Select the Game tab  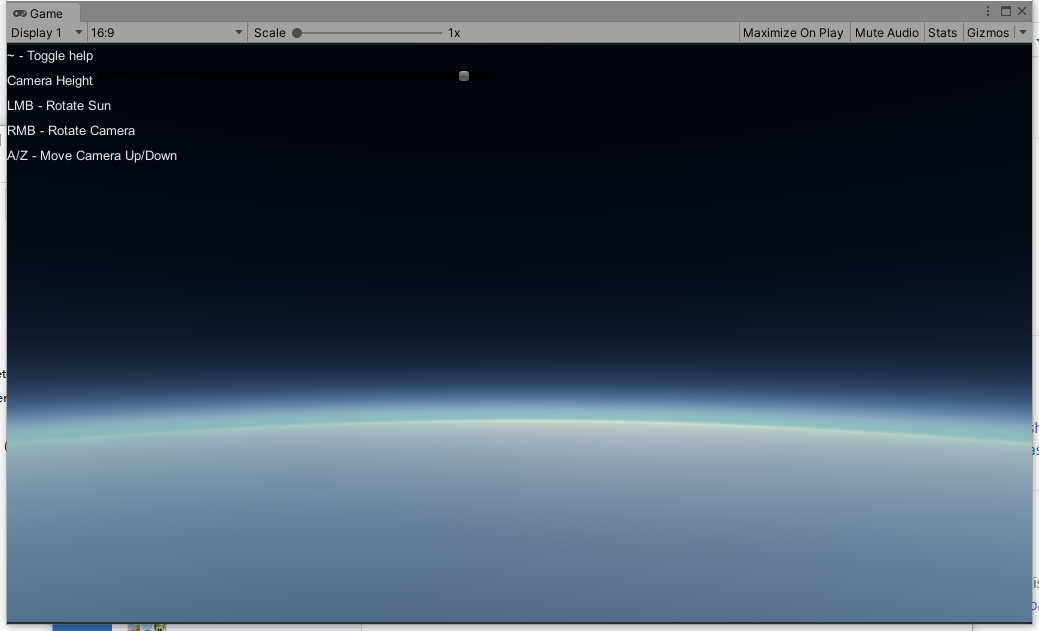point(44,13)
